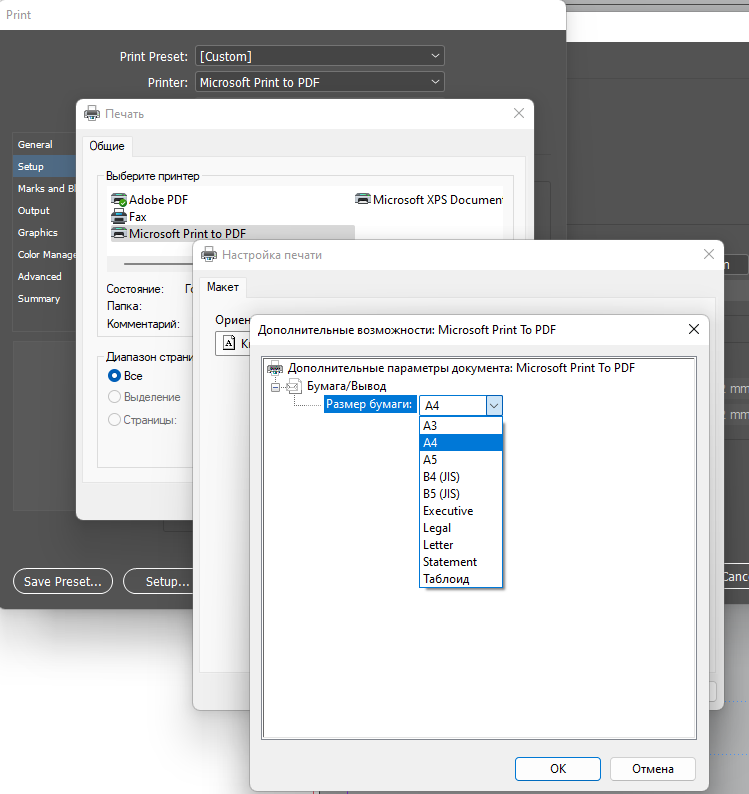Screen dimensions: 749x794
Task: Select the Fax printer
Action: tap(129, 217)
